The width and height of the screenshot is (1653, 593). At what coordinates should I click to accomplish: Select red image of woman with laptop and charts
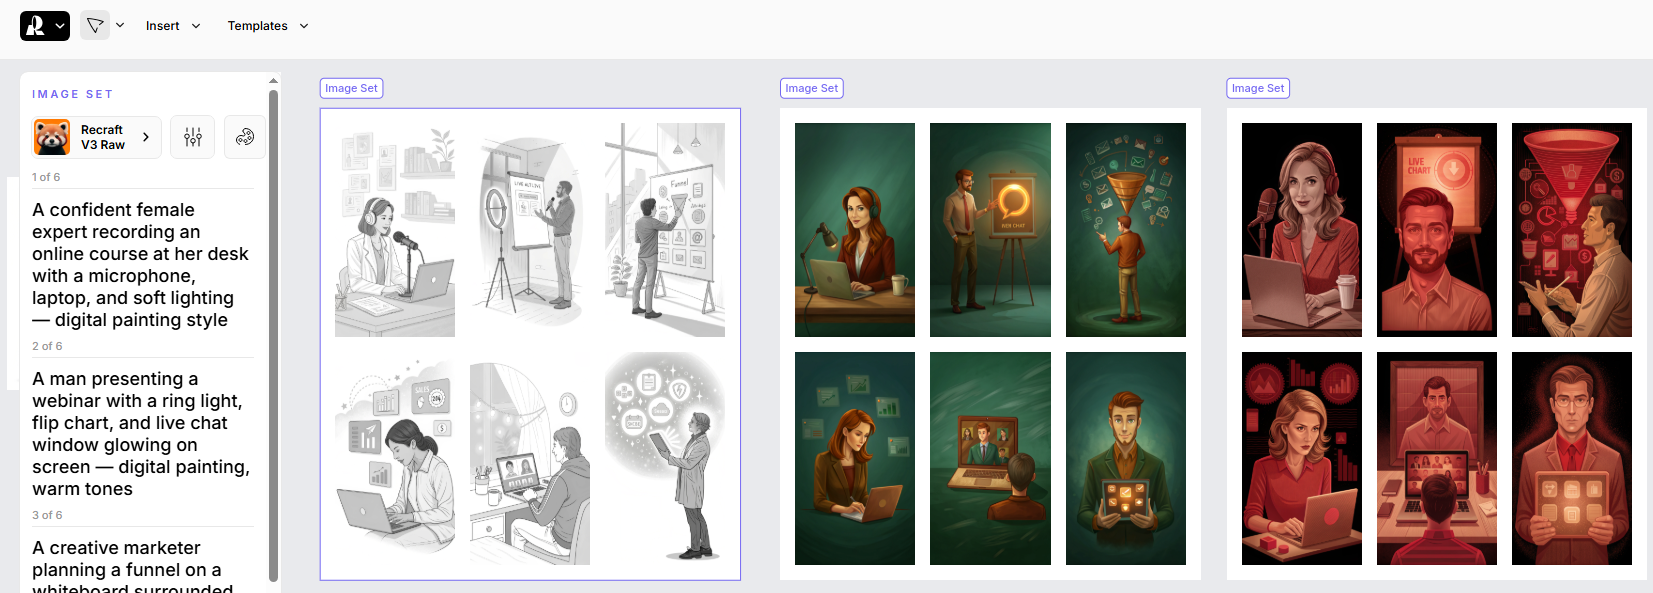[1302, 458]
